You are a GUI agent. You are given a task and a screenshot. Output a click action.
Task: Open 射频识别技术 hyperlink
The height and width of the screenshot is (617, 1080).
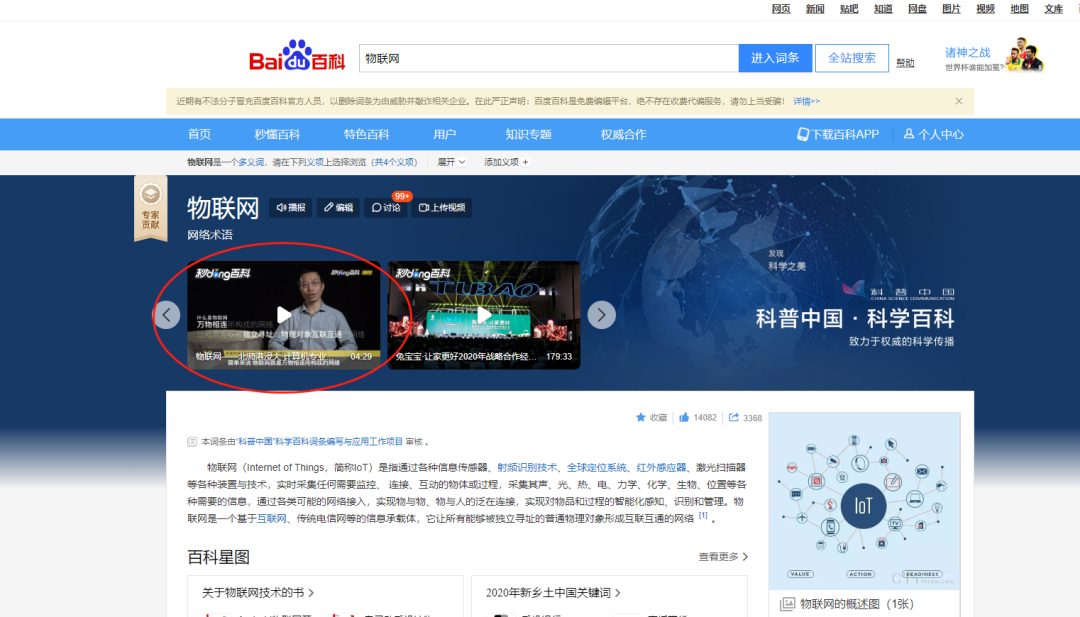tap(527, 468)
